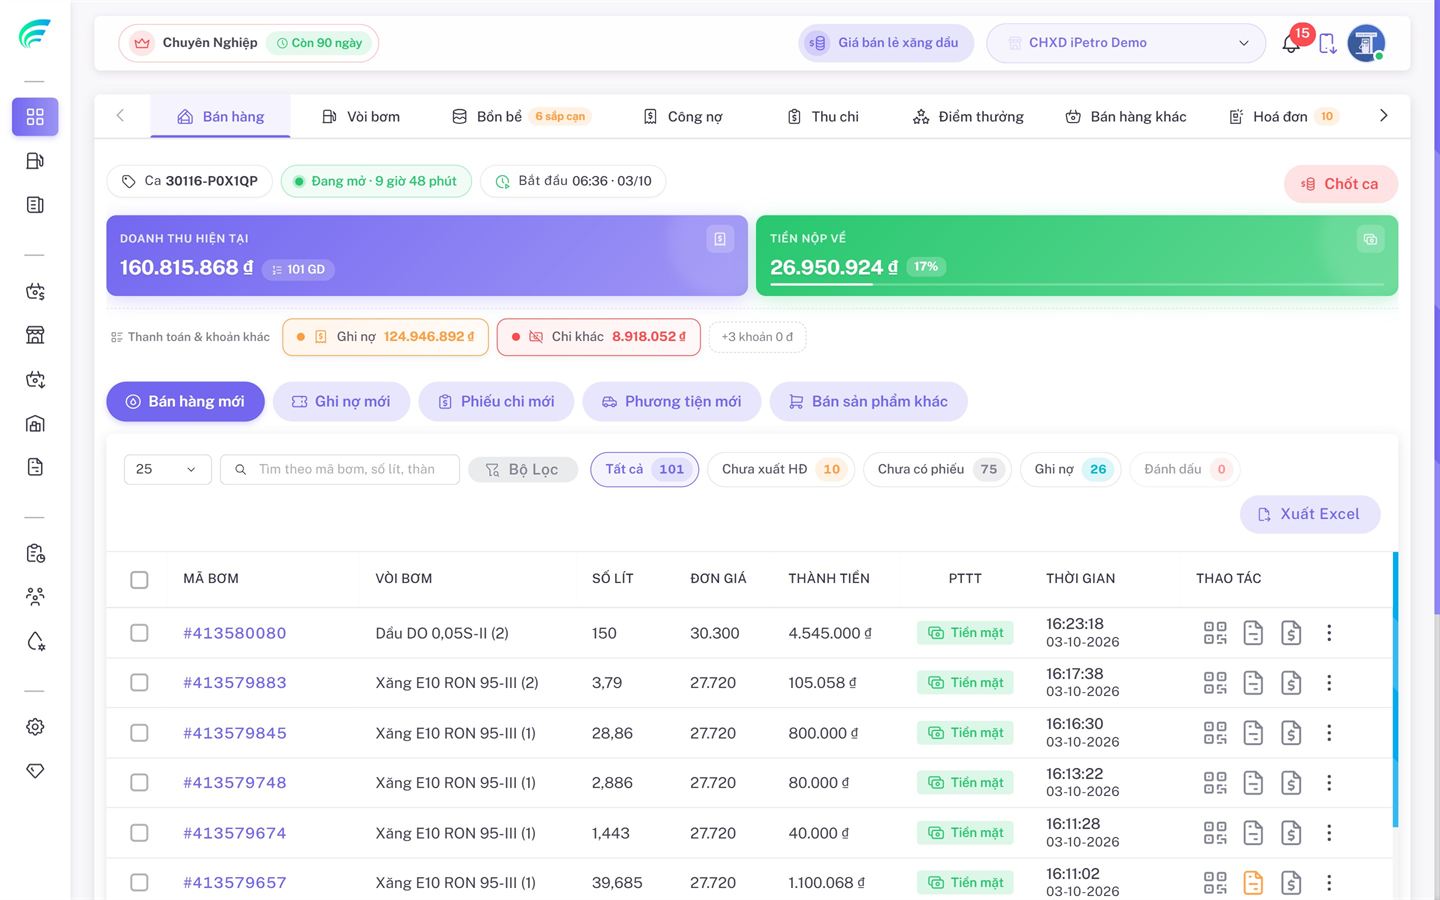
Task: Click the Chốt ca button
Action: point(1341,184)
